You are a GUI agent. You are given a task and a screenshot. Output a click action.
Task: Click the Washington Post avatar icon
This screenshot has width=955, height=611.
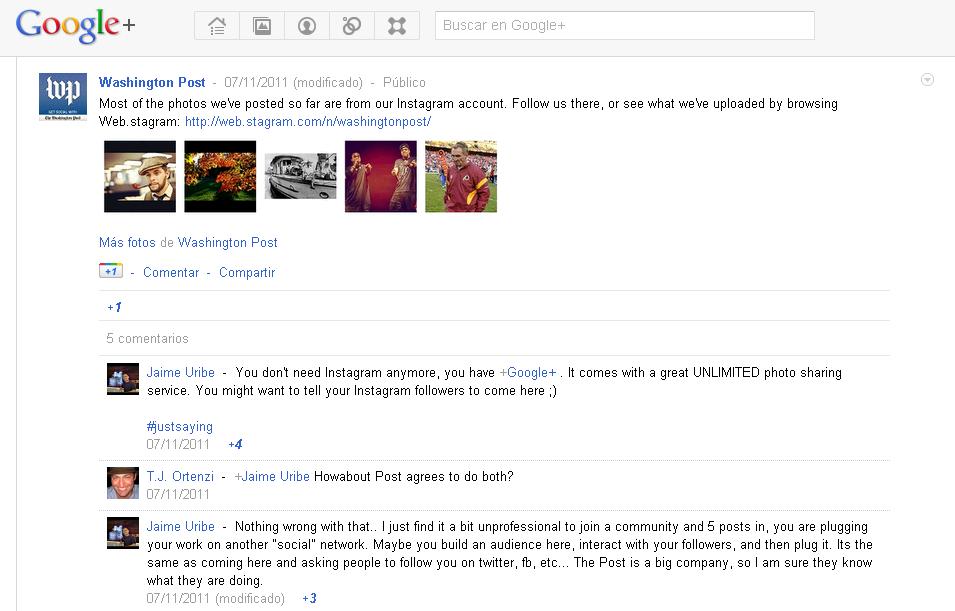(x=62, y=97)
